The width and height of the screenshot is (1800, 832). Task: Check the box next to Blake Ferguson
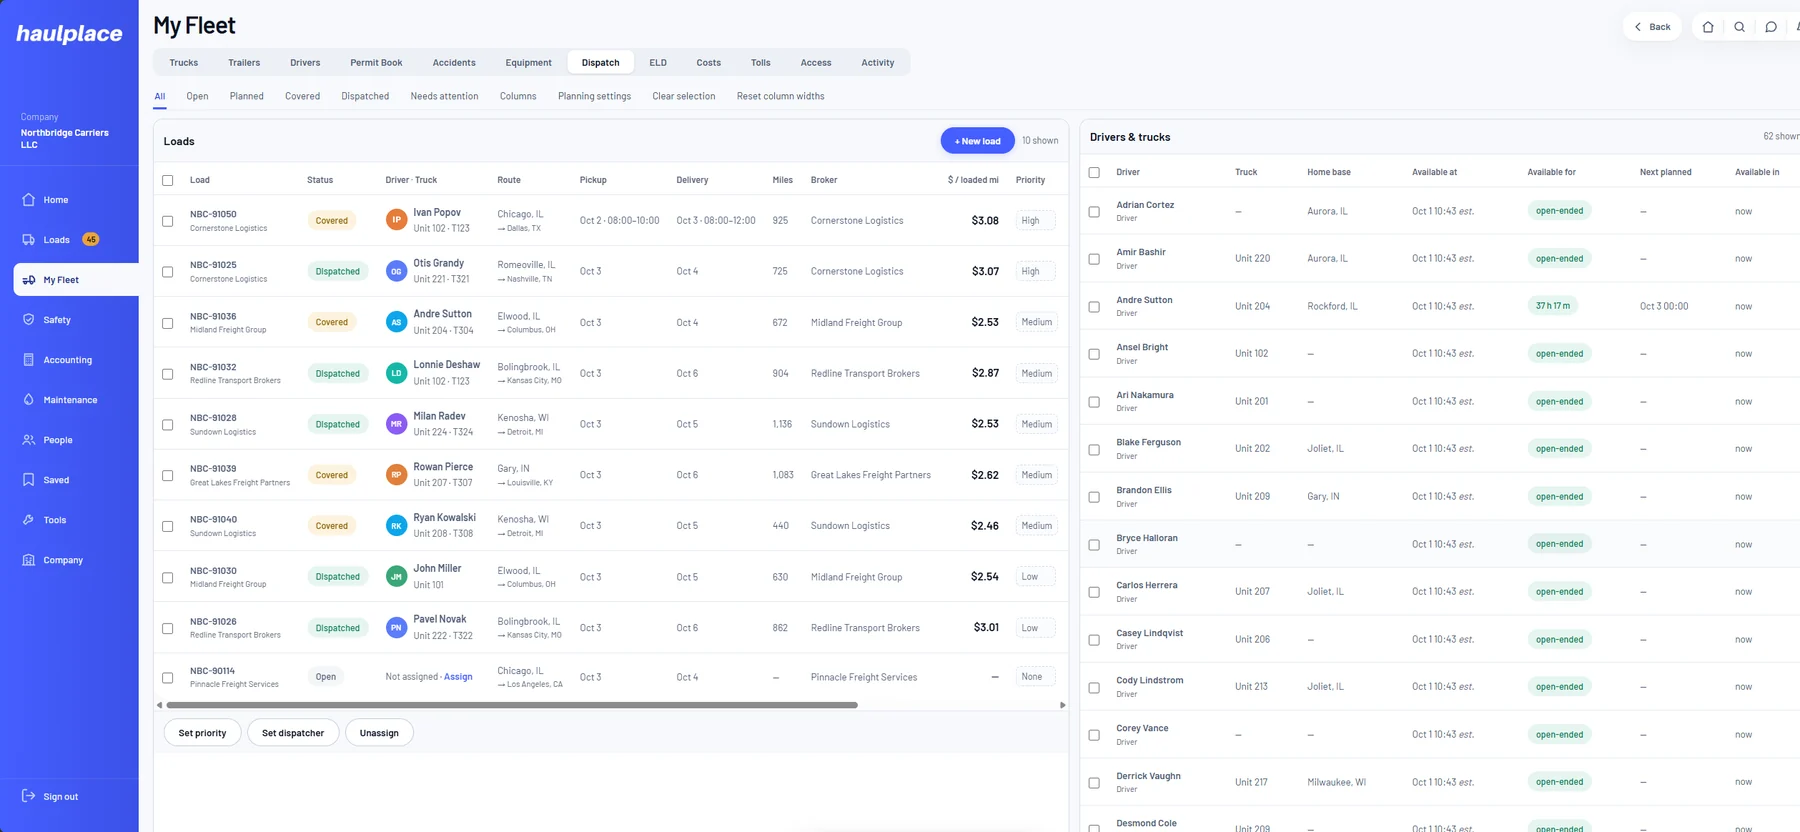(x=1094, y=450)
